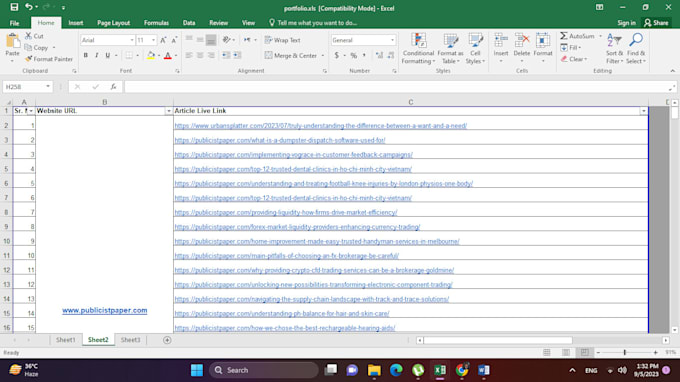The height and width of the screenshot is (382, 680).
Task: Open the General number format dropdown
Action: [392, 40]
